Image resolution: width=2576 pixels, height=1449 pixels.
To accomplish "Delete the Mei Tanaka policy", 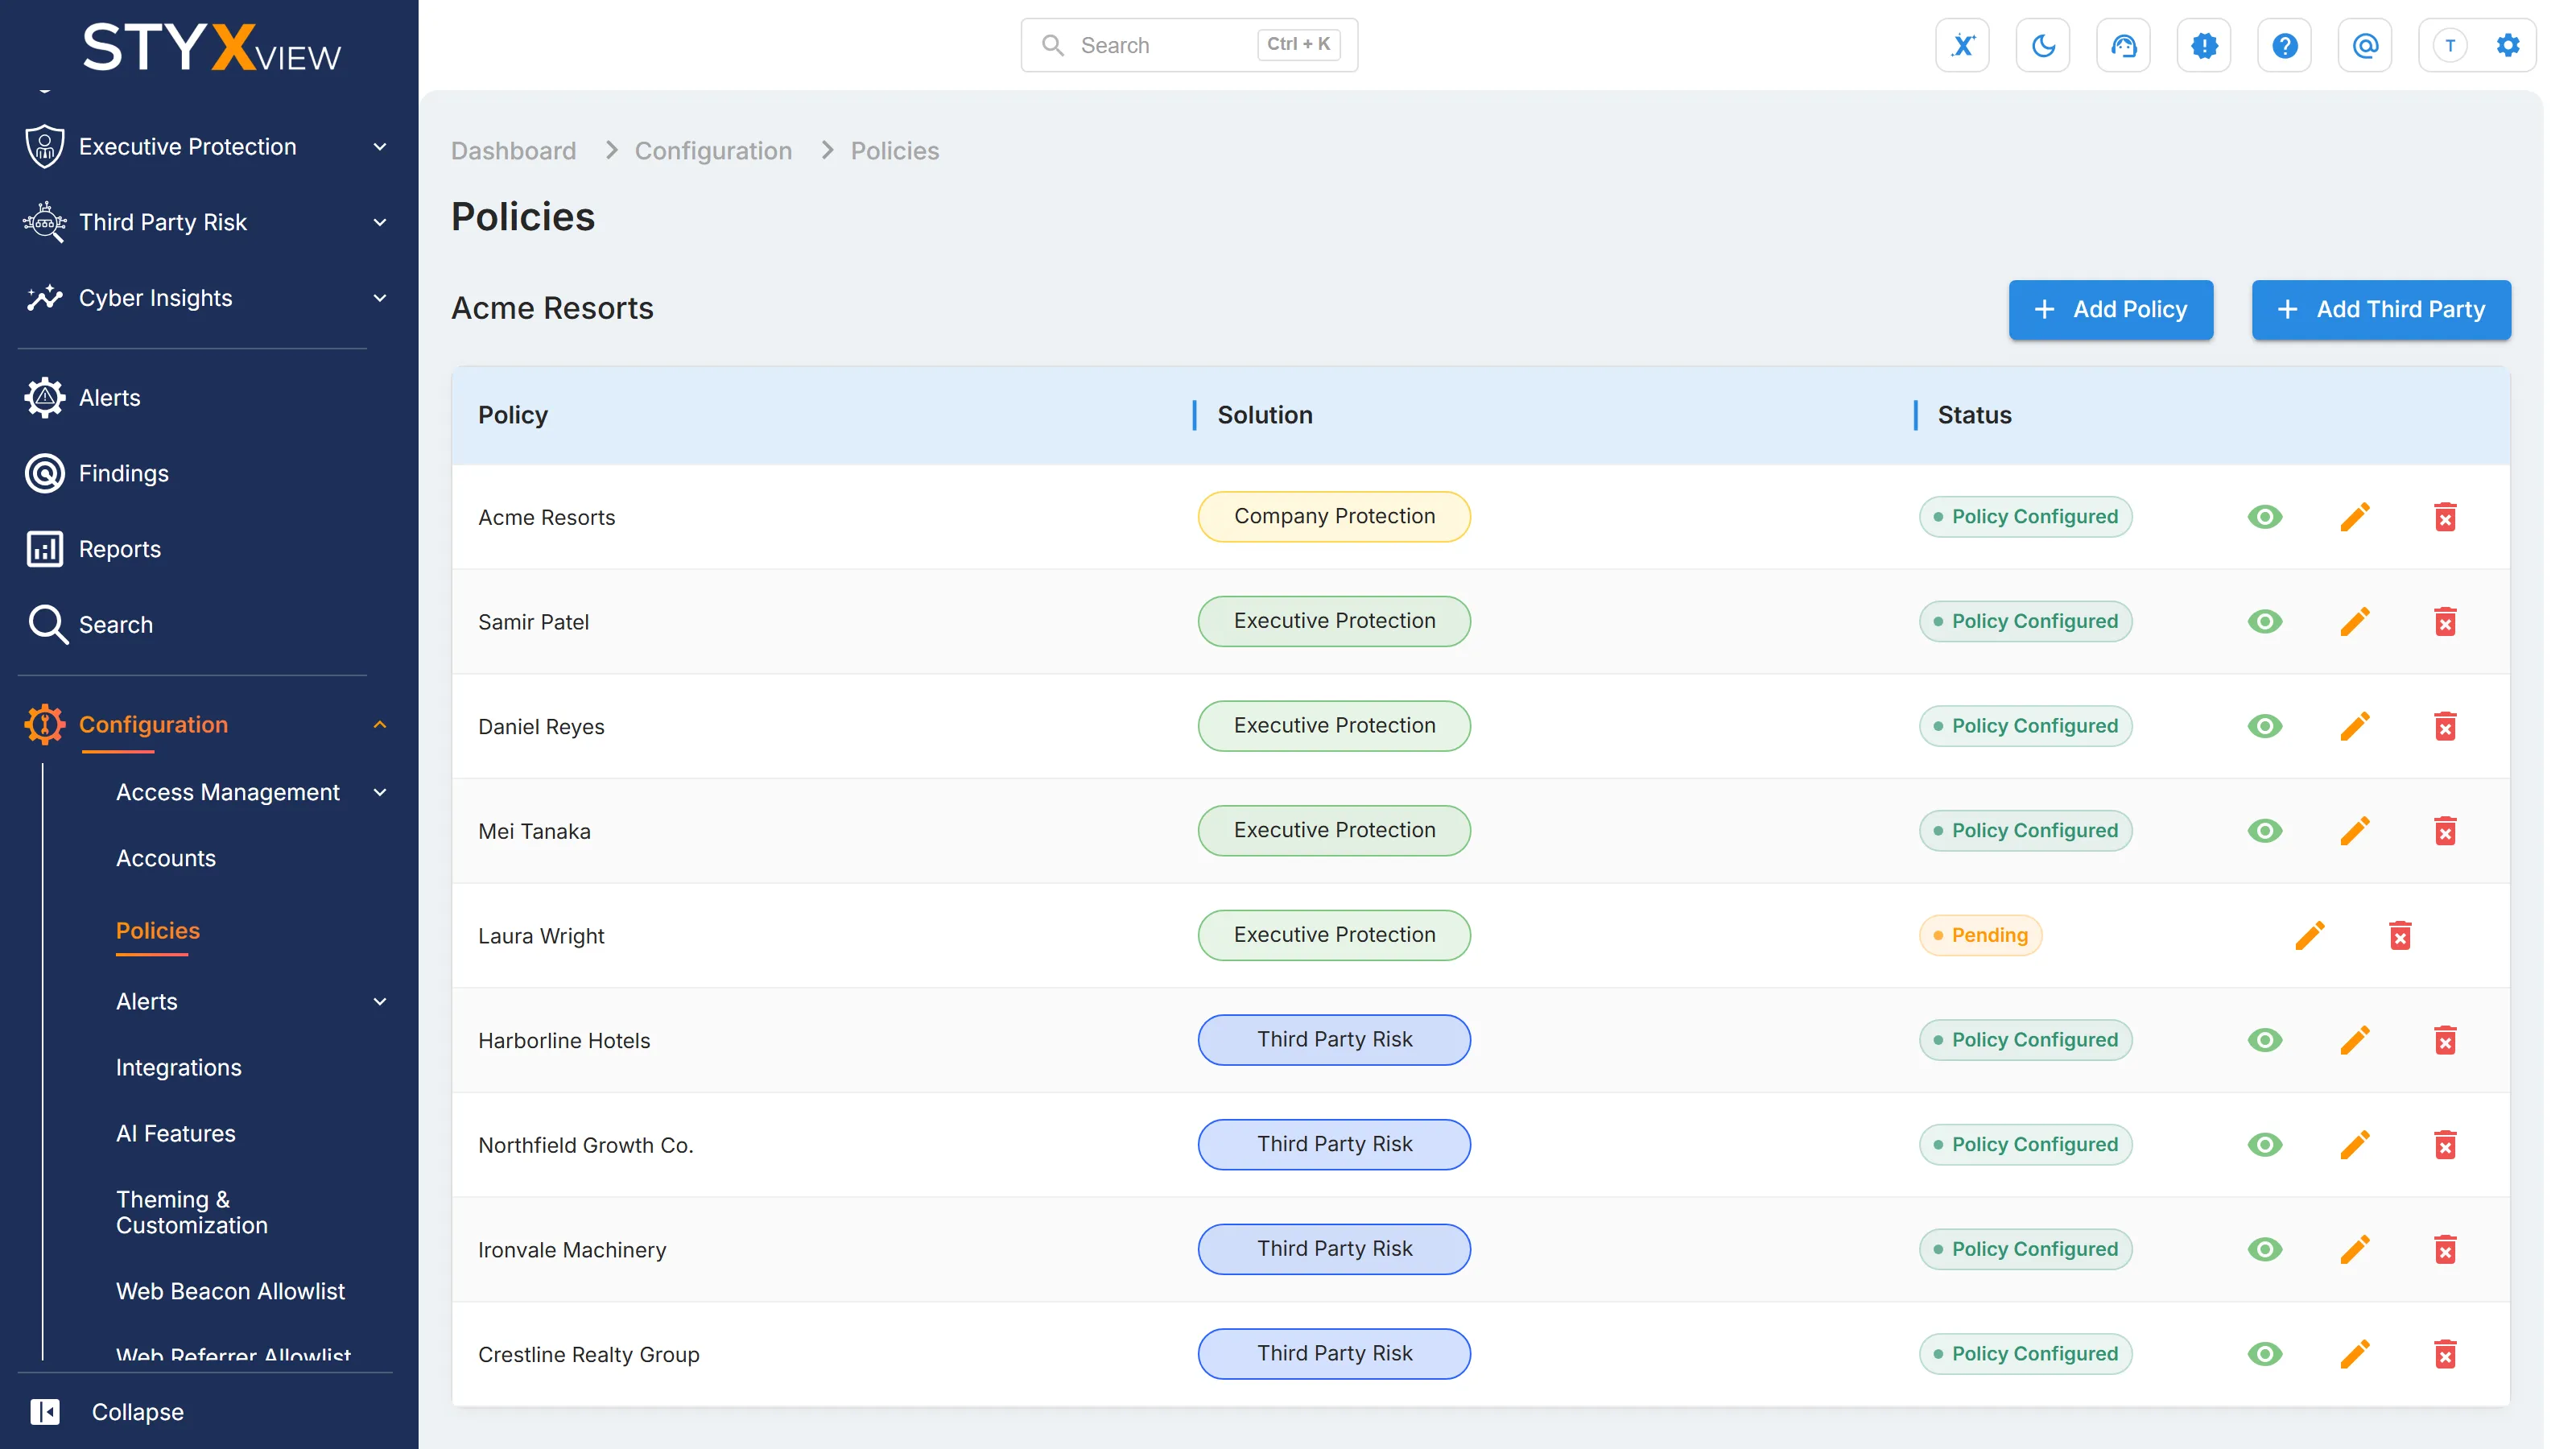I will coord(2445,831).
